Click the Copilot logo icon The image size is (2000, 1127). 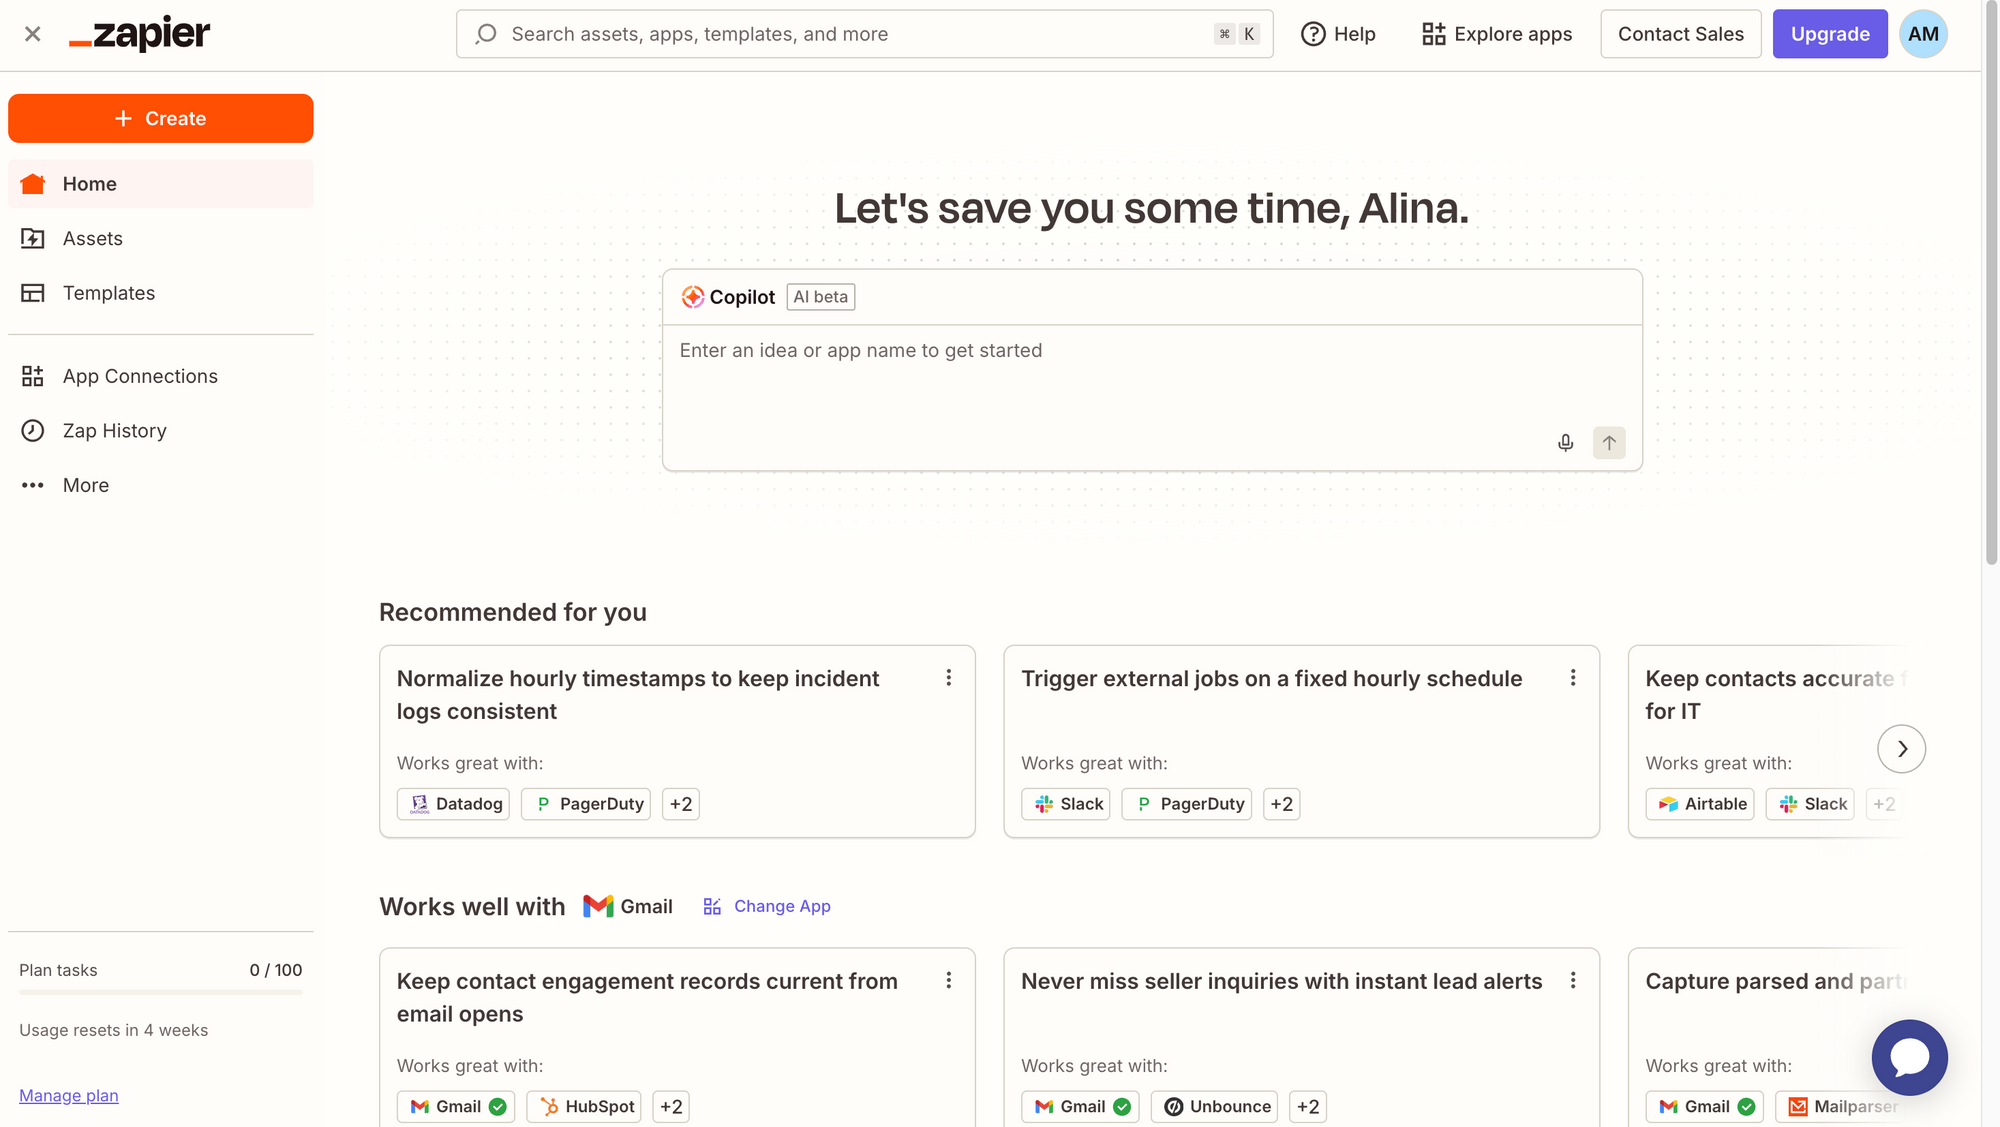click(692, 297)
